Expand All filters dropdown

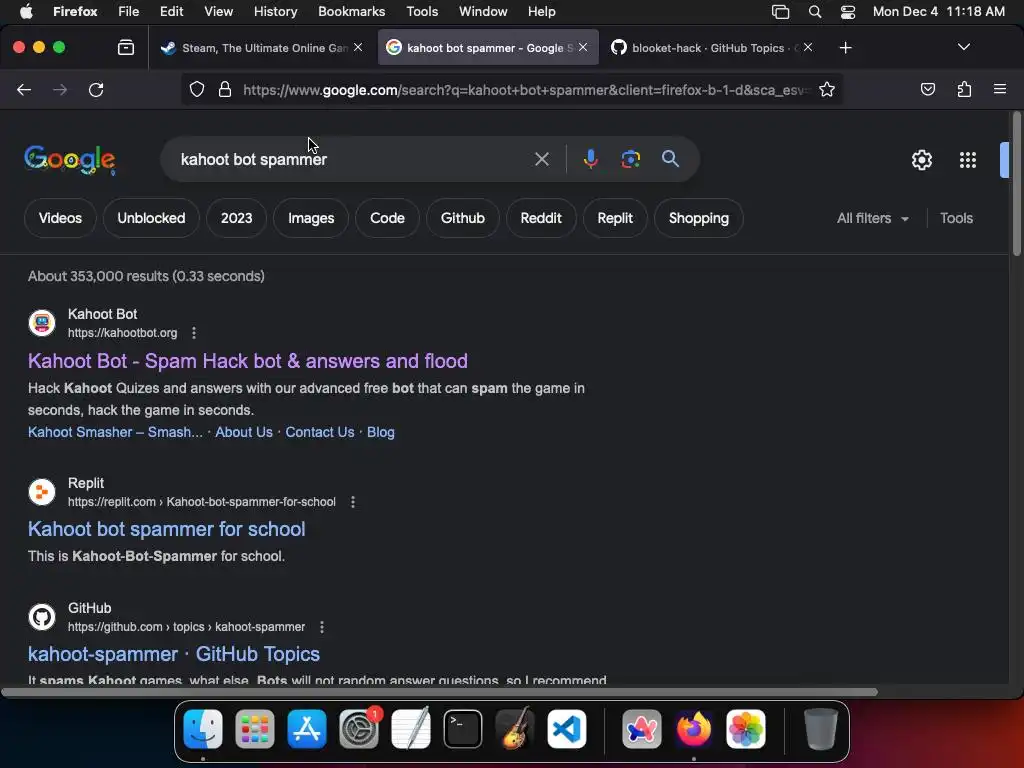coord(872,218)
